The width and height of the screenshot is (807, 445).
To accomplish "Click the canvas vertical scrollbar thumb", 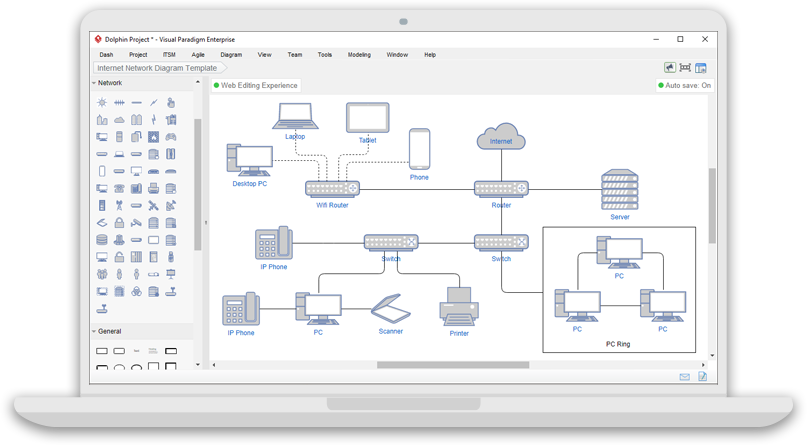I will coord(712,205).
